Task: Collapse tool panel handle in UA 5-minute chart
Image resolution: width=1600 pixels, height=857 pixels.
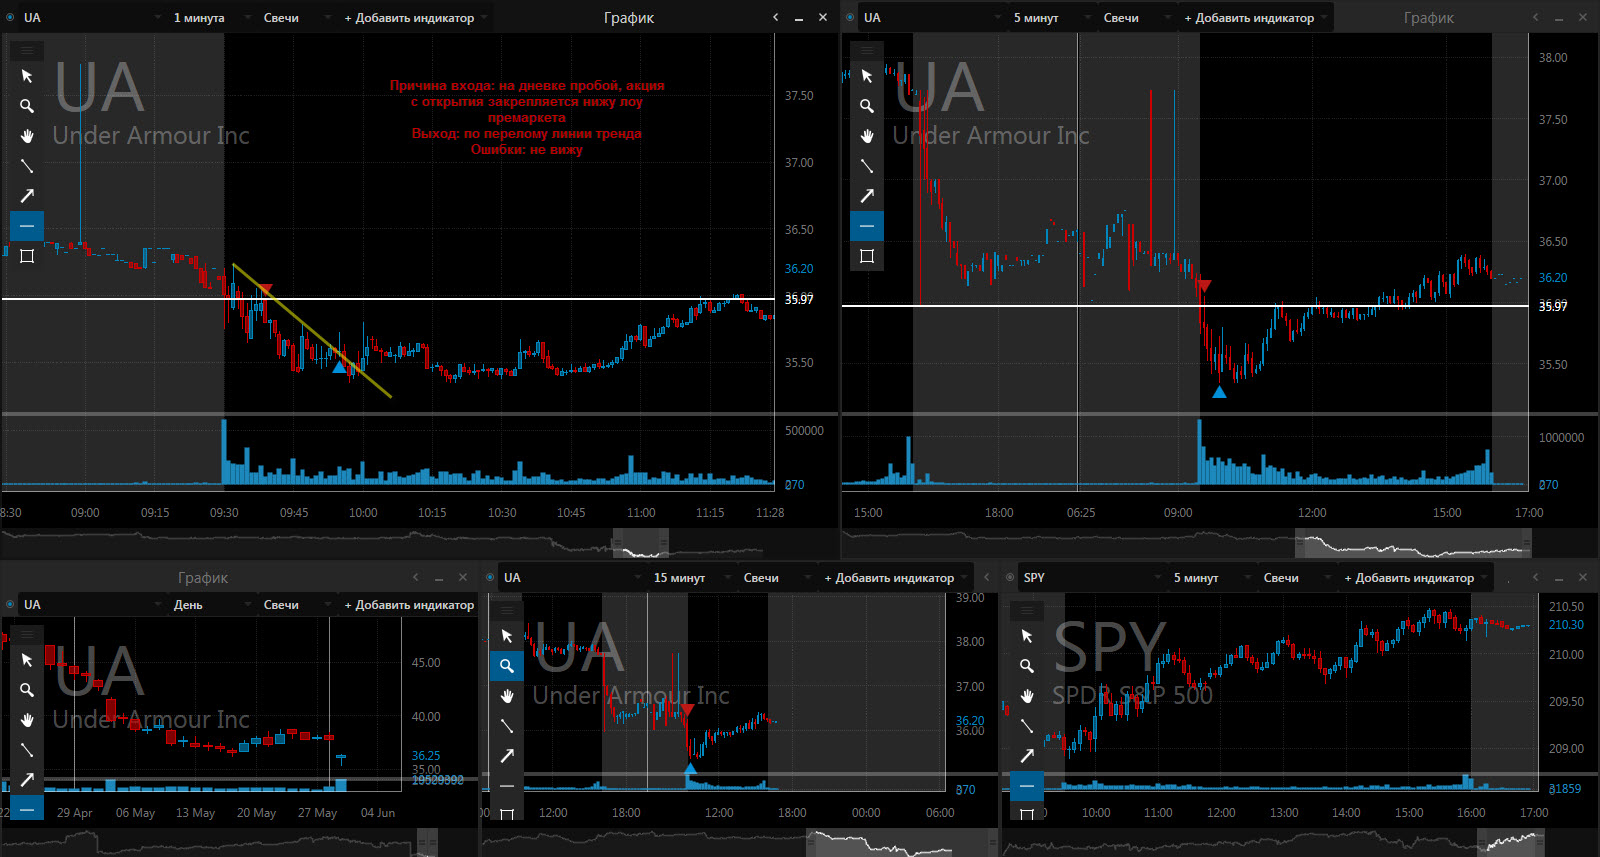Action: point(867,50)
